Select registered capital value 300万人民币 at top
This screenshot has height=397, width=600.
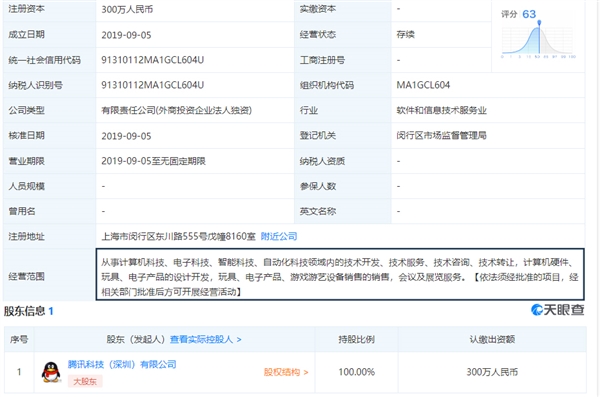(127, 9)
